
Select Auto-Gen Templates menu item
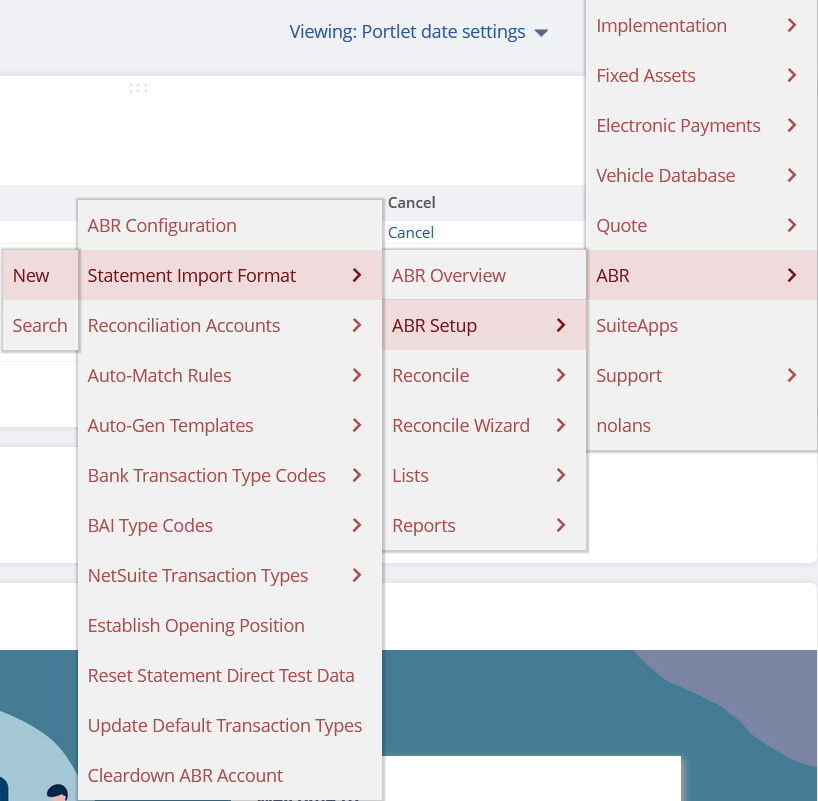[170, 426]
